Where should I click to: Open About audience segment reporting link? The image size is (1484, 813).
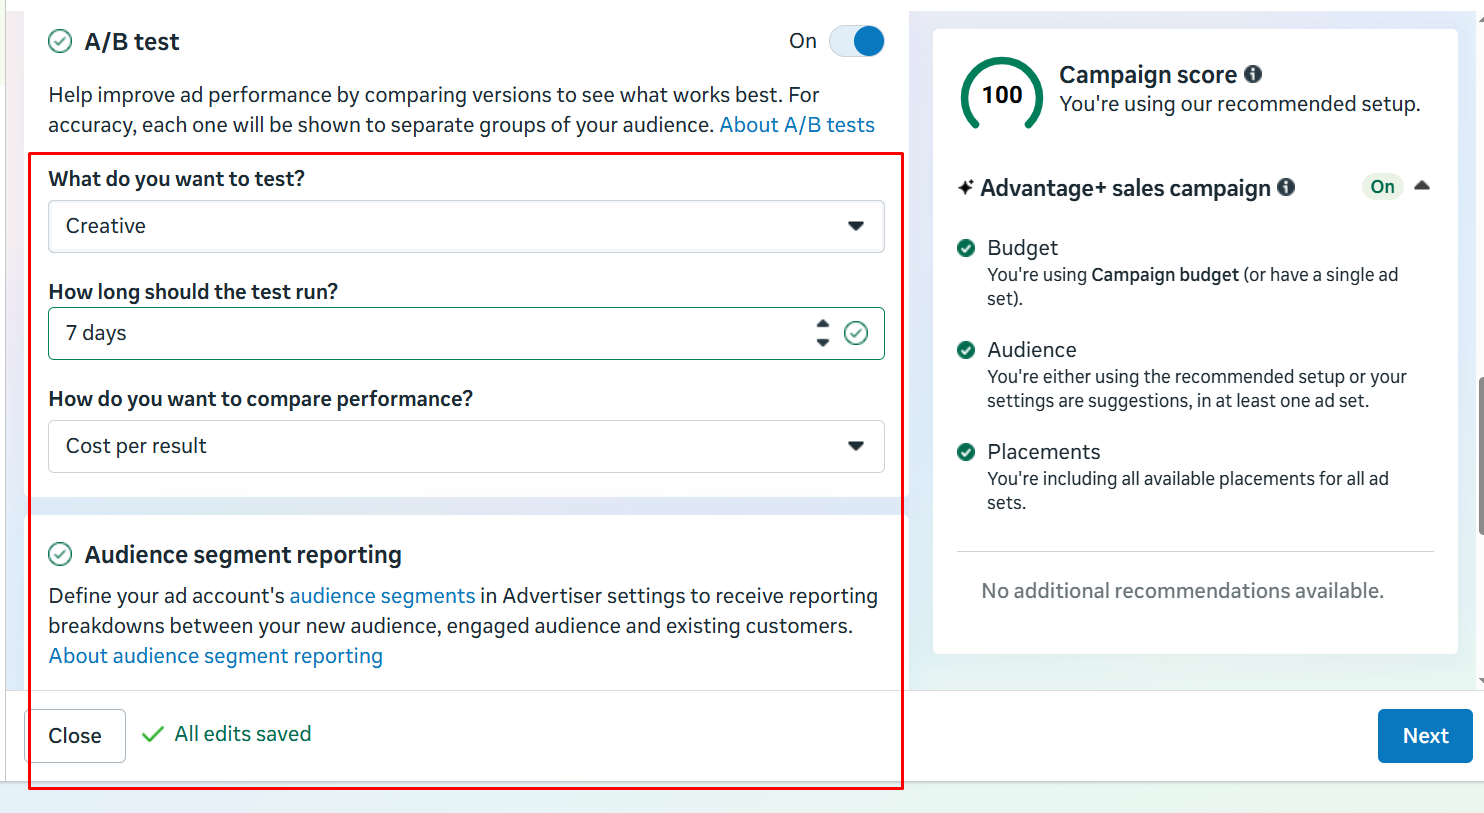pyautogui.click(x=216, y=656)
